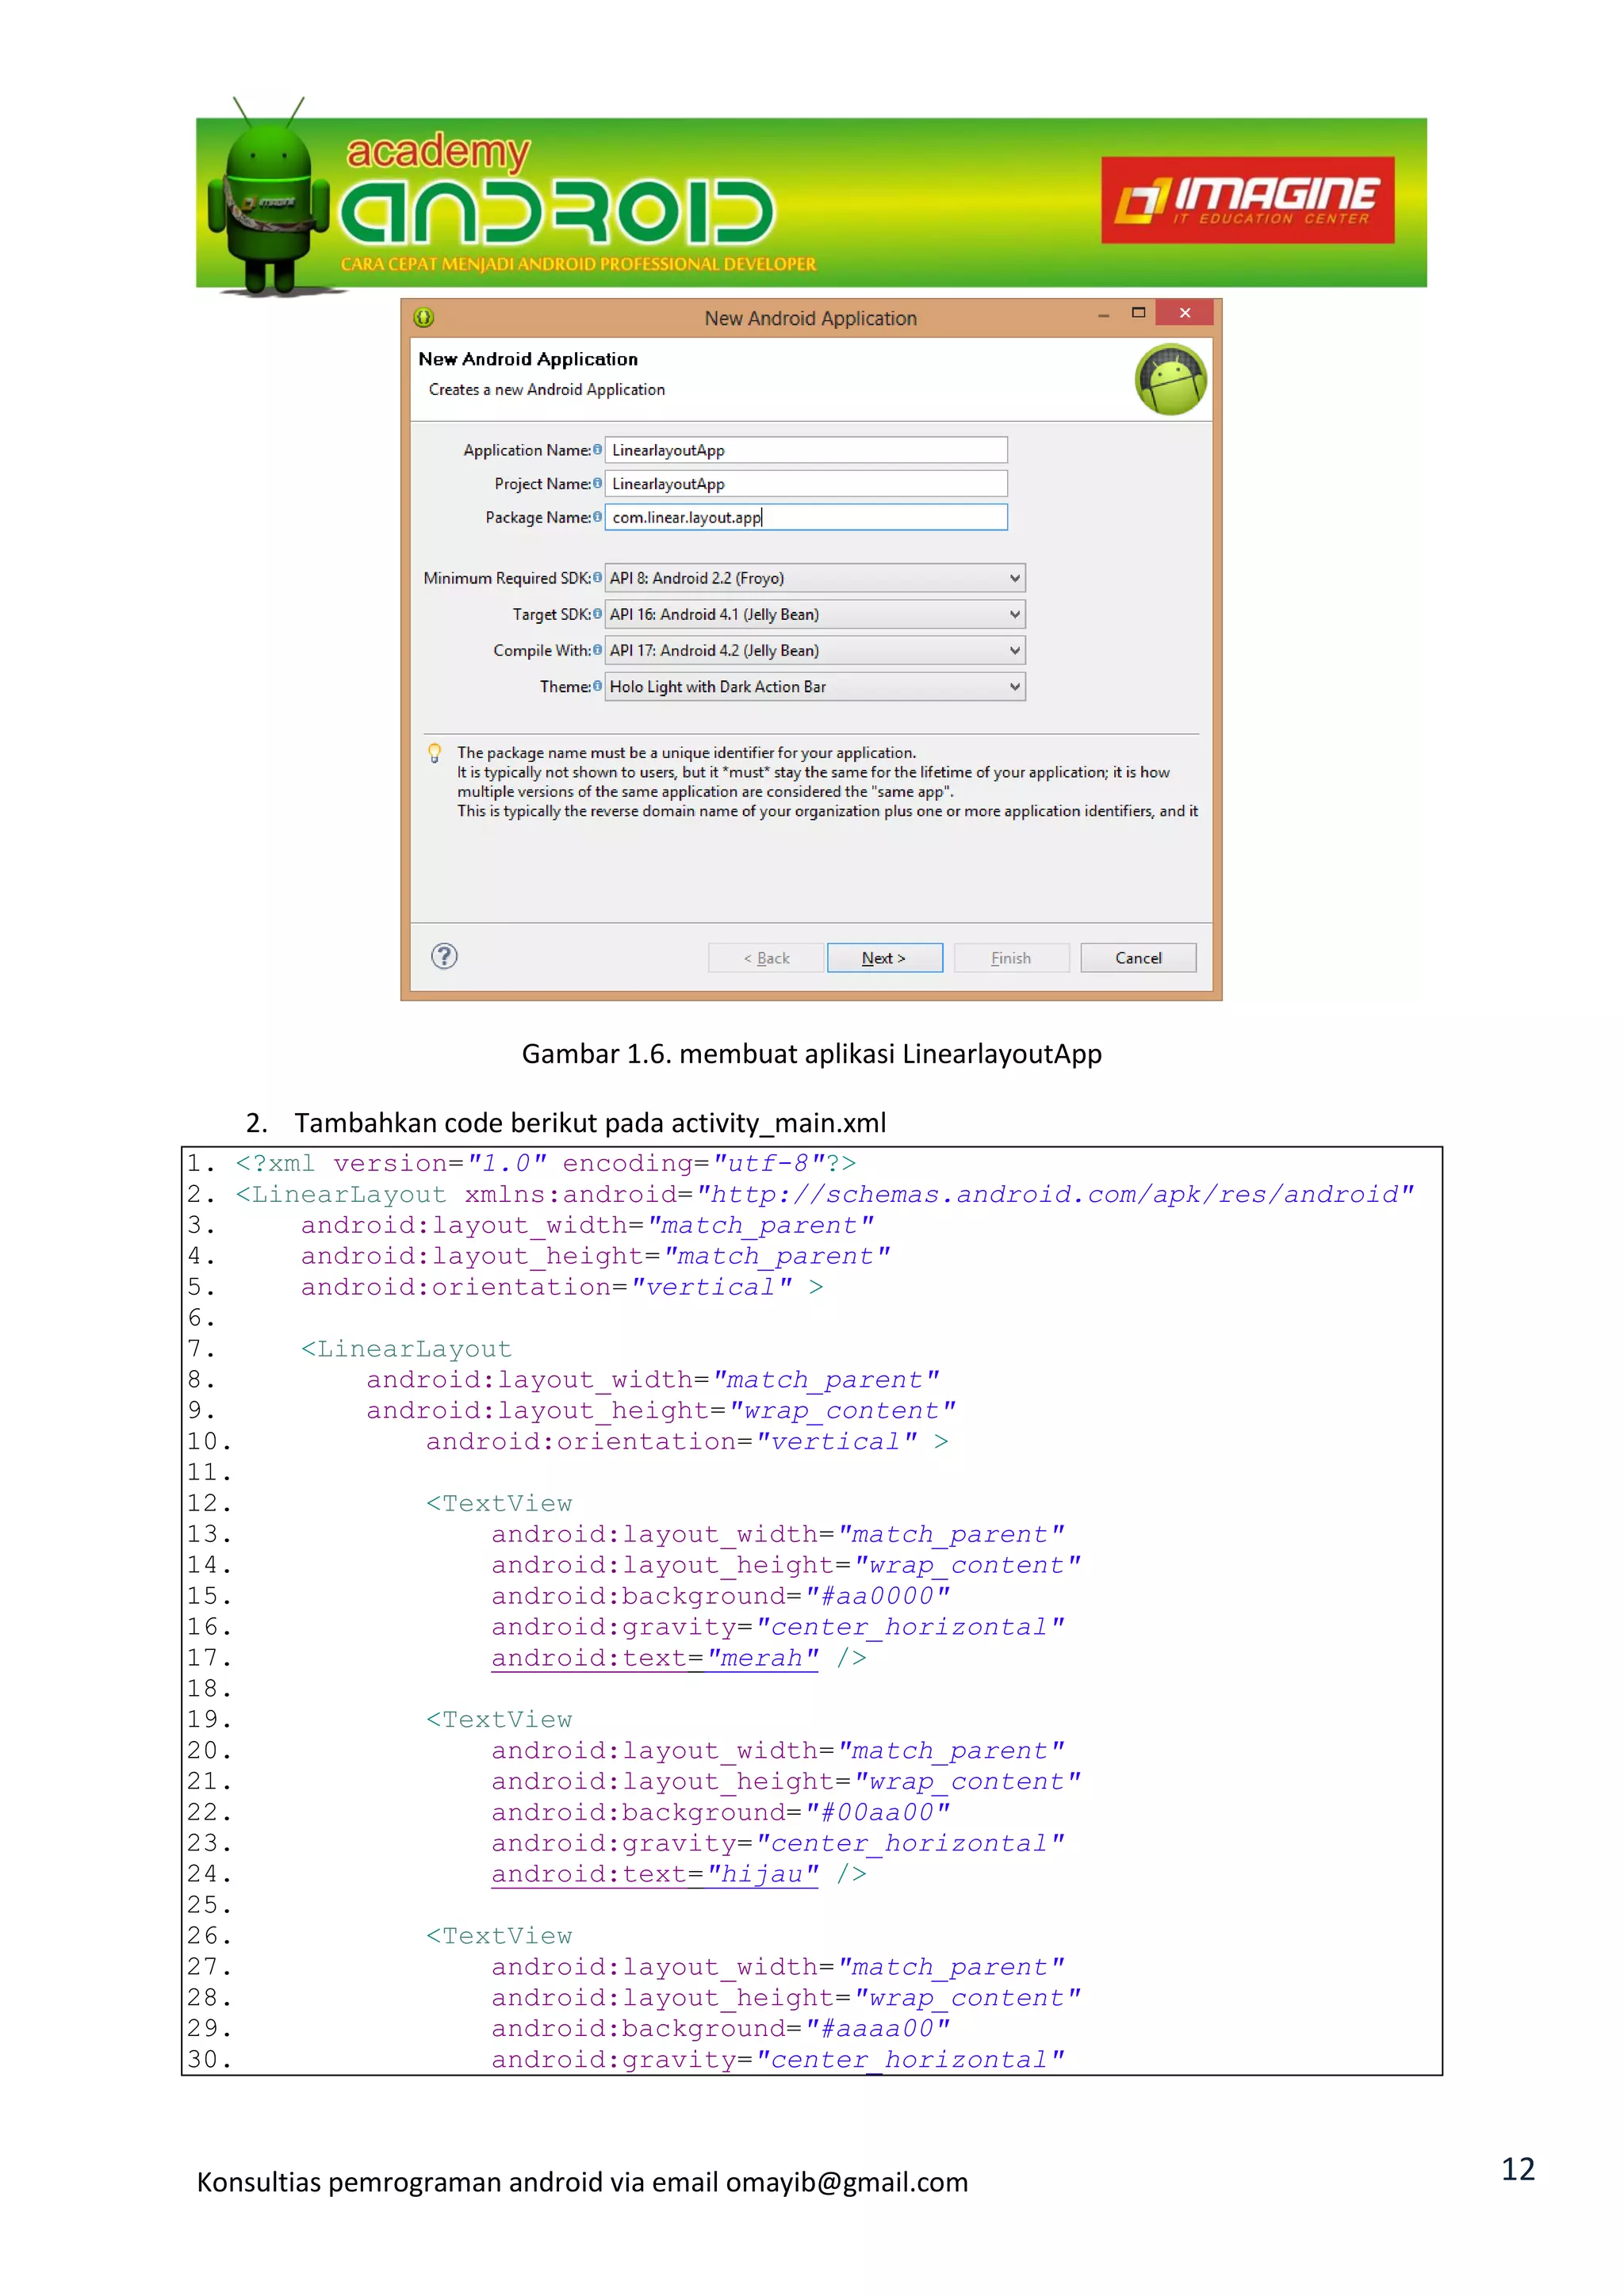Screen dimensions: 1624x2296
Task: Click the code value "#aa0000"
Action: pyautogui.click(x=878, y=1596)
